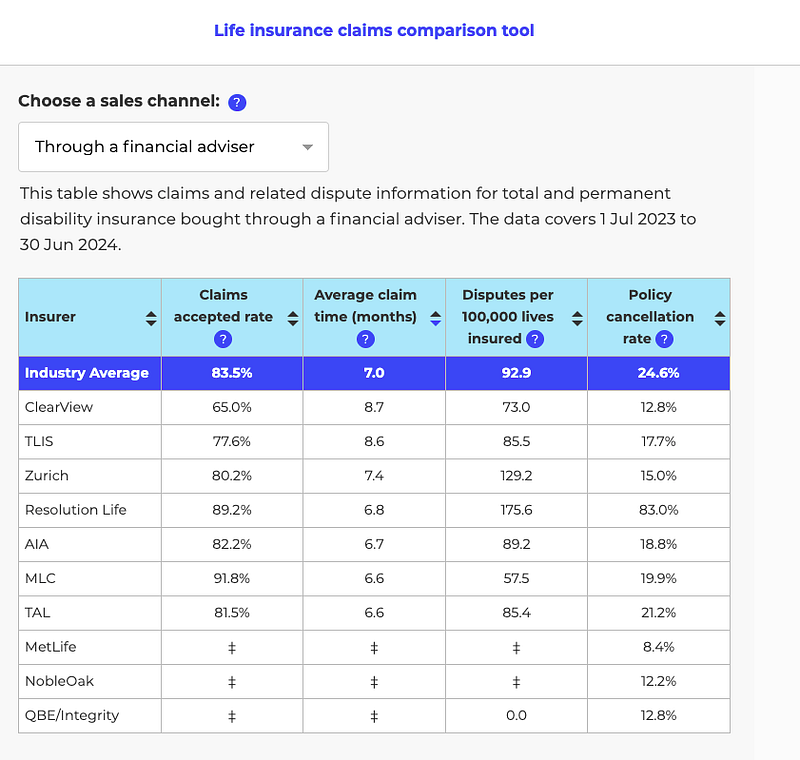Click the Life insurance claims comparison tool title
The height and width of the screenshot is (760, 800).
[374, 31]
